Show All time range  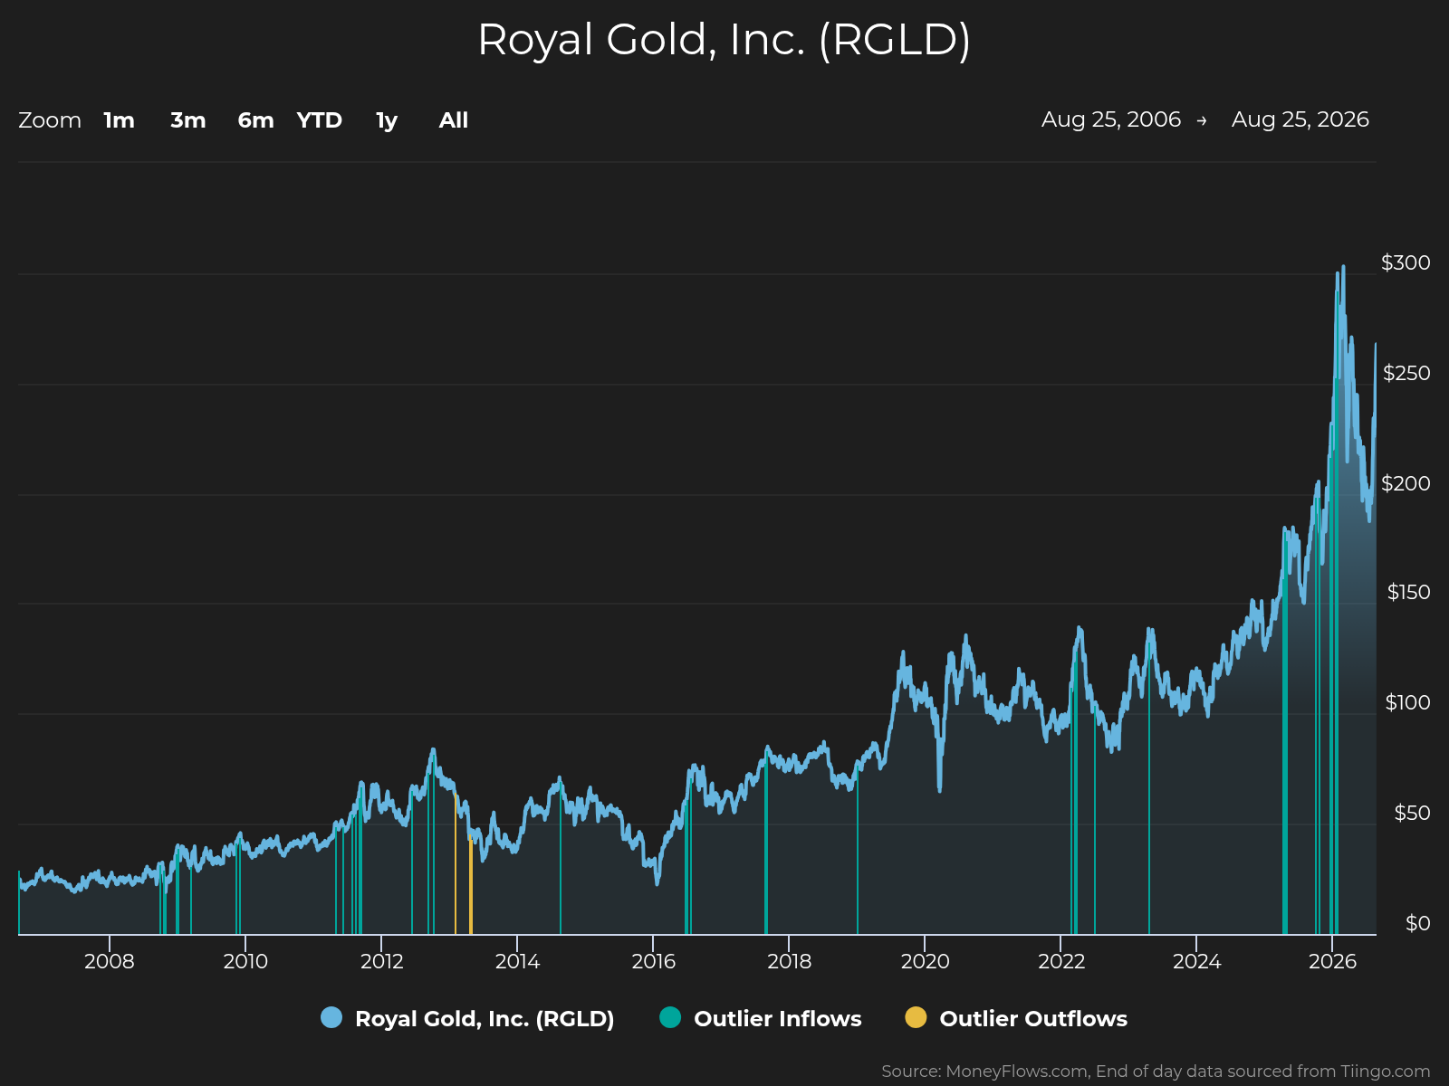pyautogui.click(x=453, y=120)
